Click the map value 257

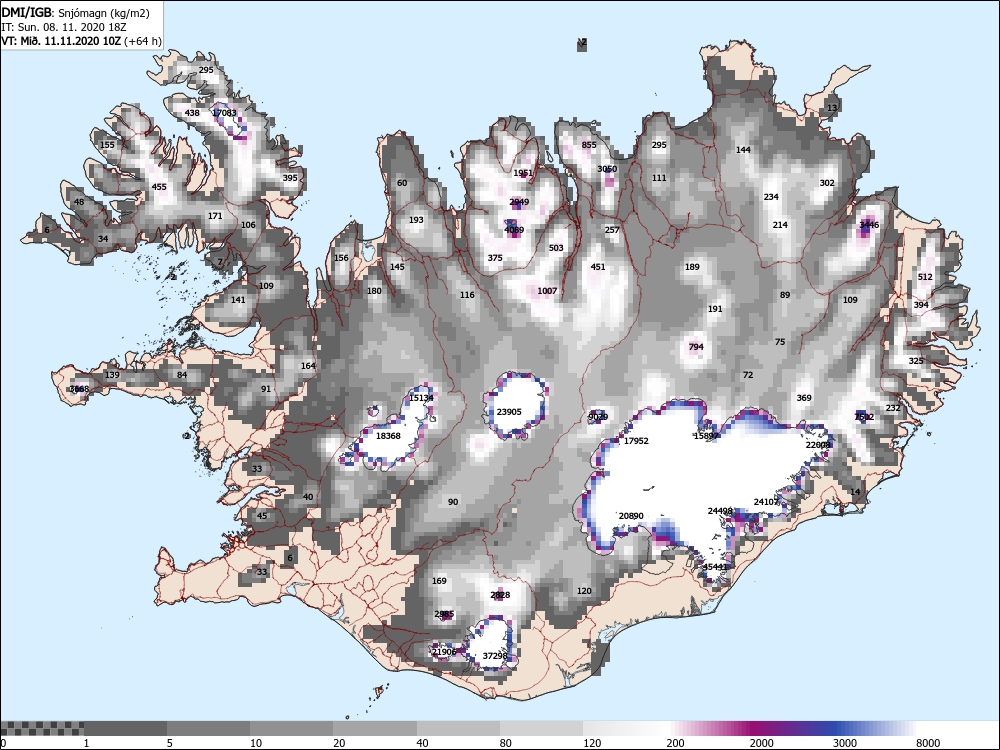pos(612,230)
